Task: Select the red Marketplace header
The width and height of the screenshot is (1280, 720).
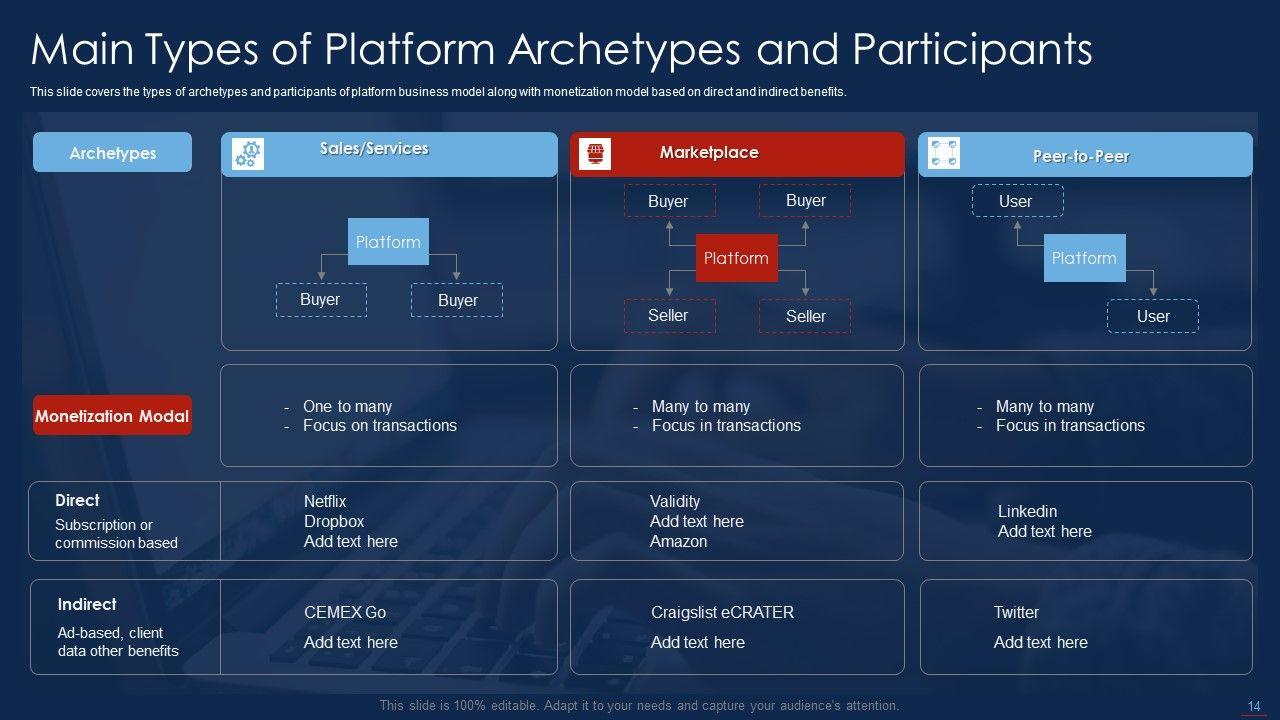Action: point(737,154)
